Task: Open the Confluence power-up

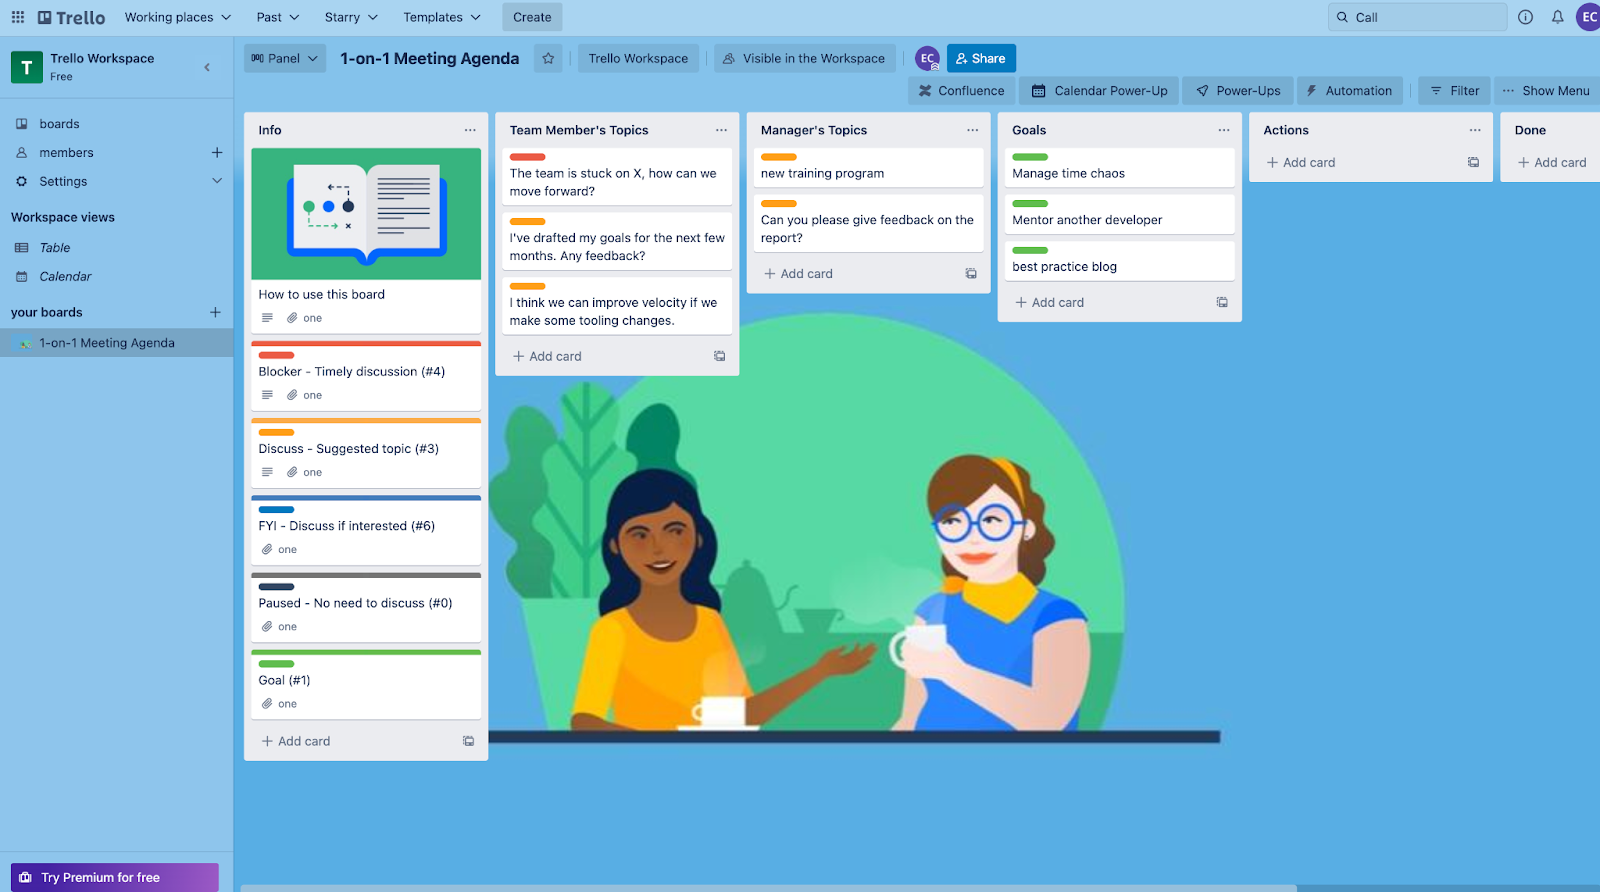Action: pyautogui.click(x=961, y=90)
